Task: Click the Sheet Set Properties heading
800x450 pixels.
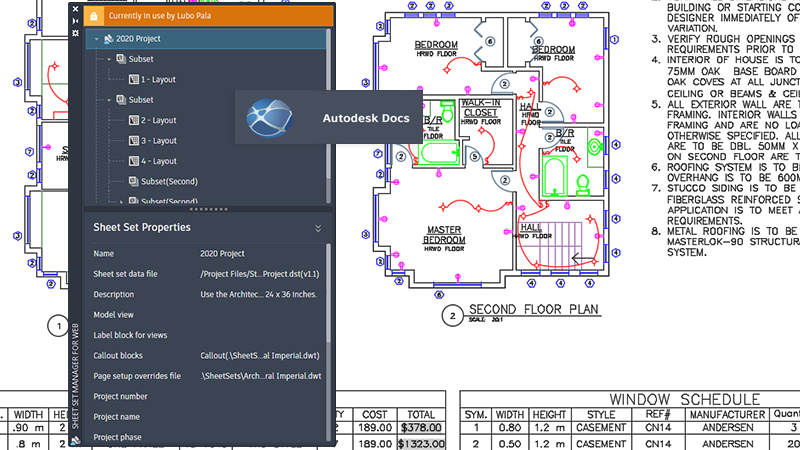Action: coord(142,228)
